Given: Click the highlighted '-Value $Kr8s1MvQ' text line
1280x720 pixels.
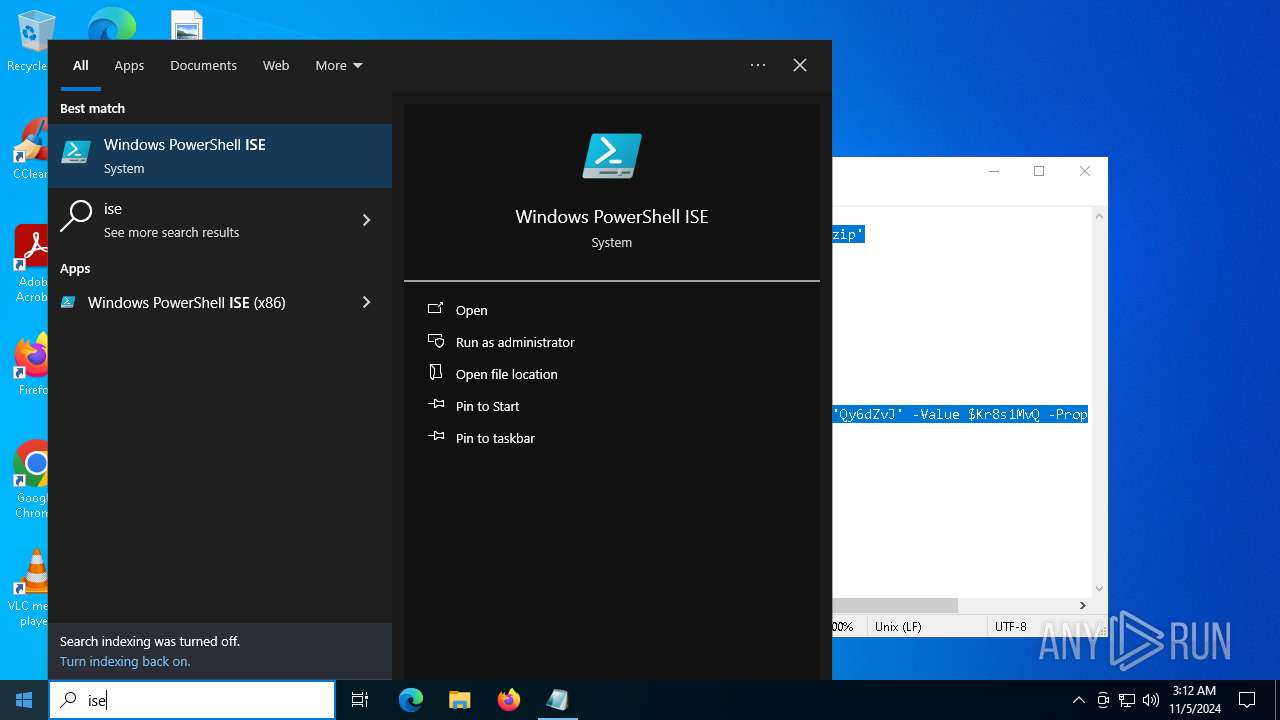Looking at the screenshot, I should point(960,414).
